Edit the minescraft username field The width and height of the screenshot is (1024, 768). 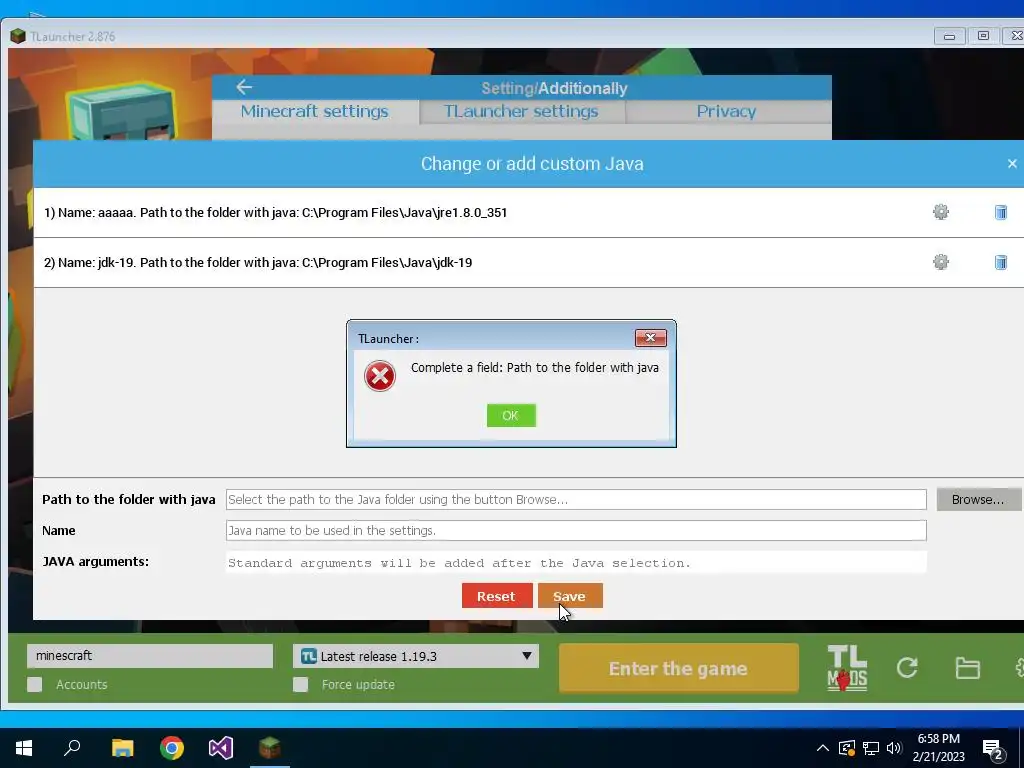(150, 656)
